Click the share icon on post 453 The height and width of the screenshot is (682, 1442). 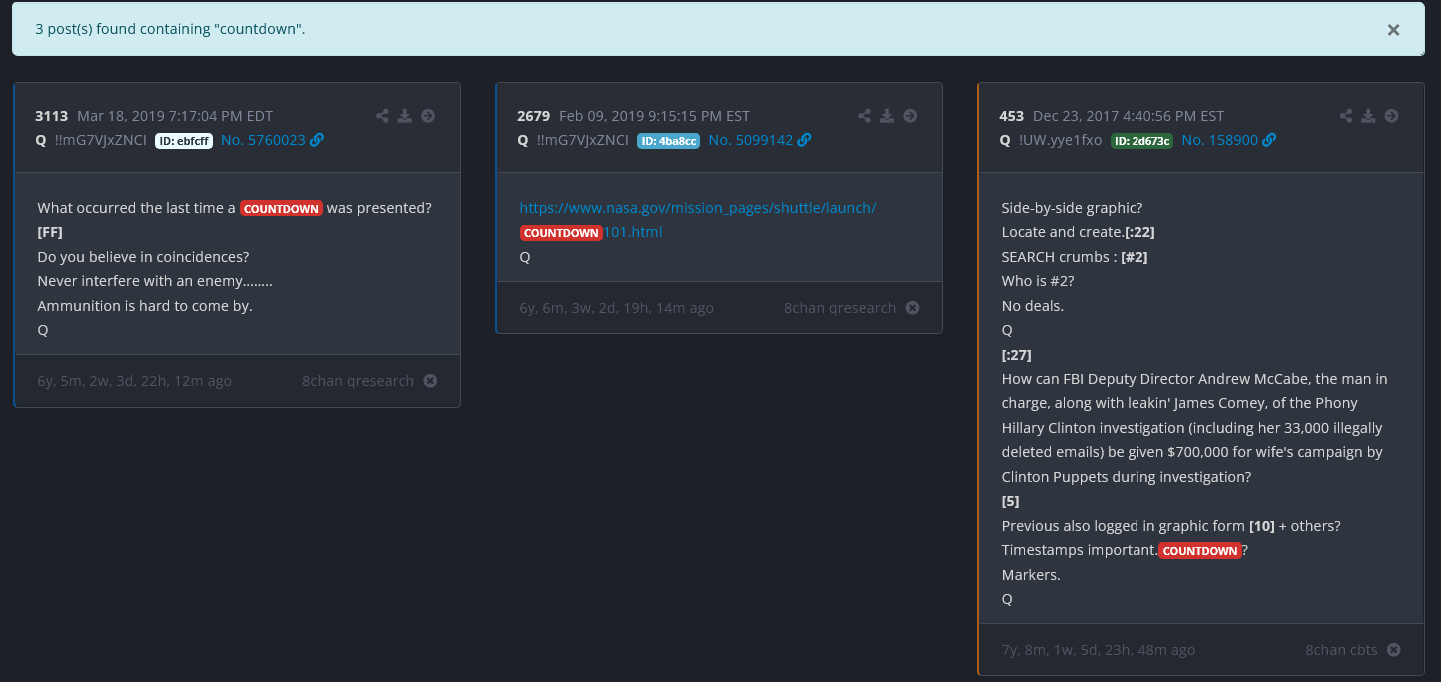[1346, 116]
